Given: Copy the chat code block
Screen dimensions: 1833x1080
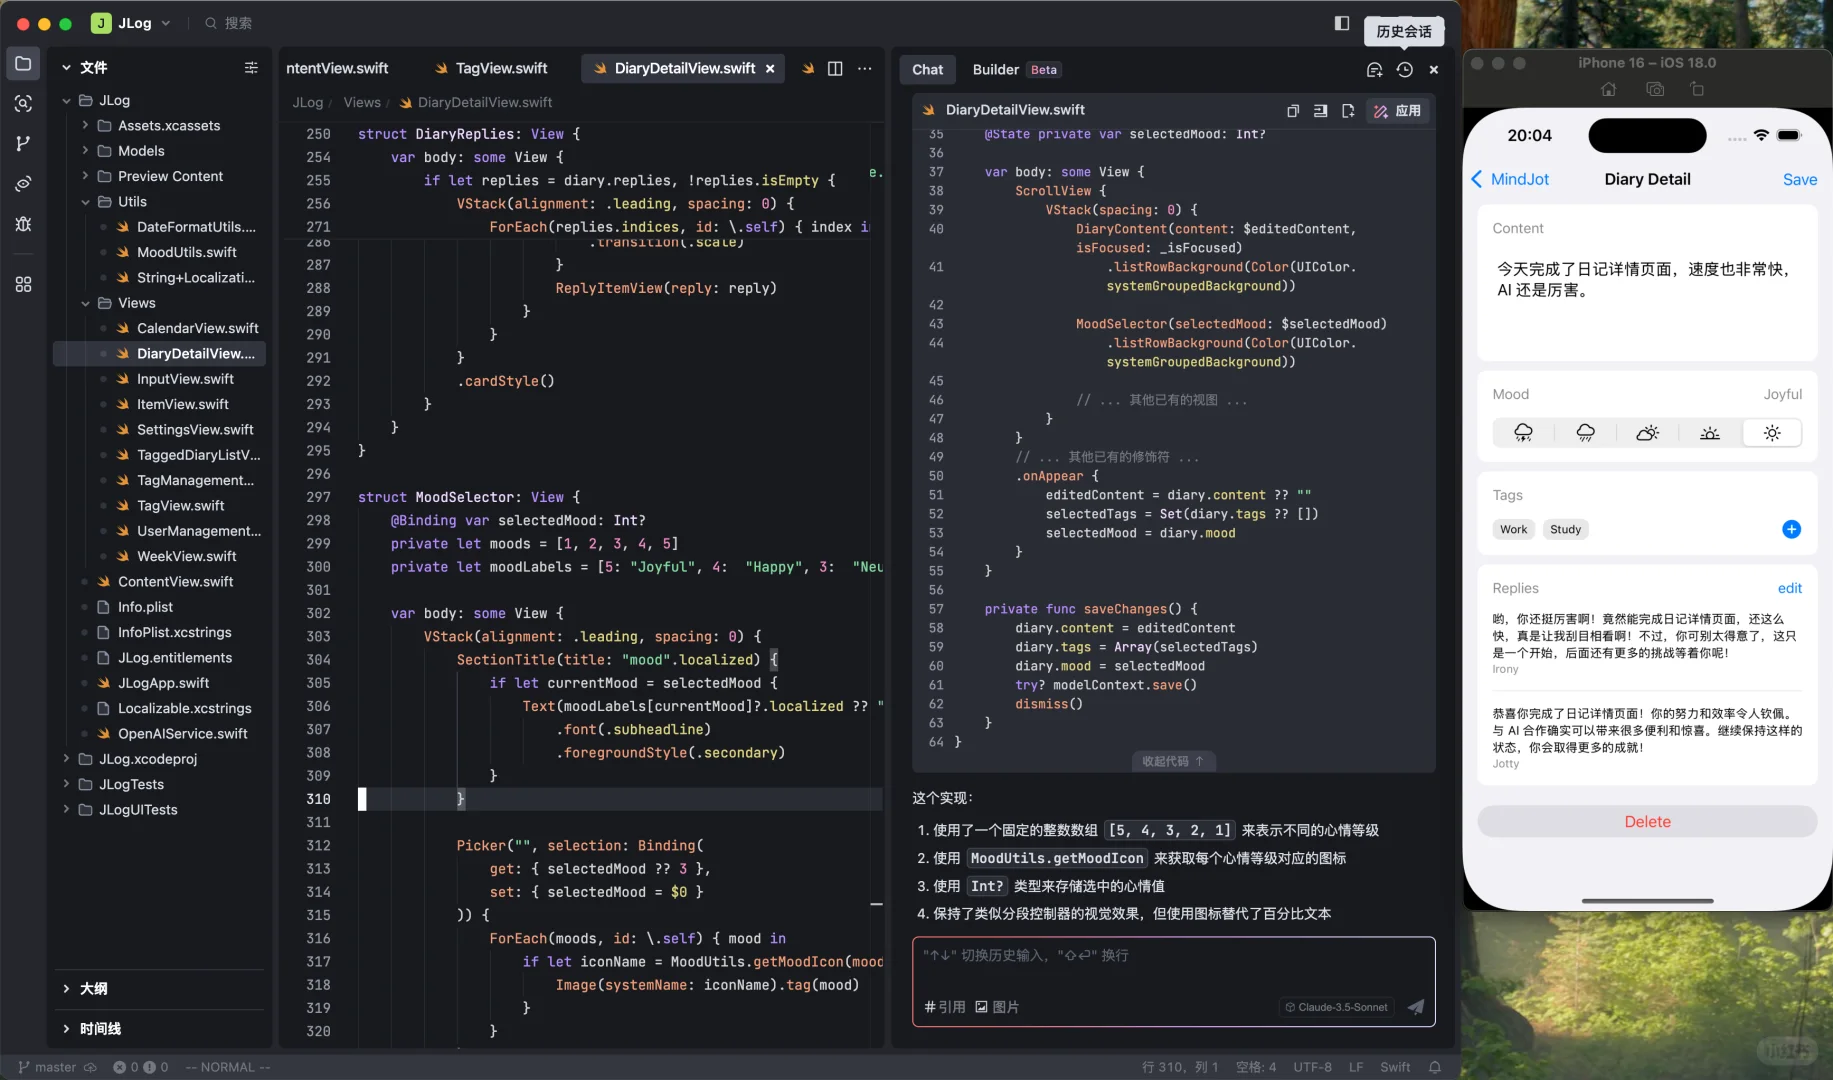Looking at the screenshot, I should (1293, 111).
